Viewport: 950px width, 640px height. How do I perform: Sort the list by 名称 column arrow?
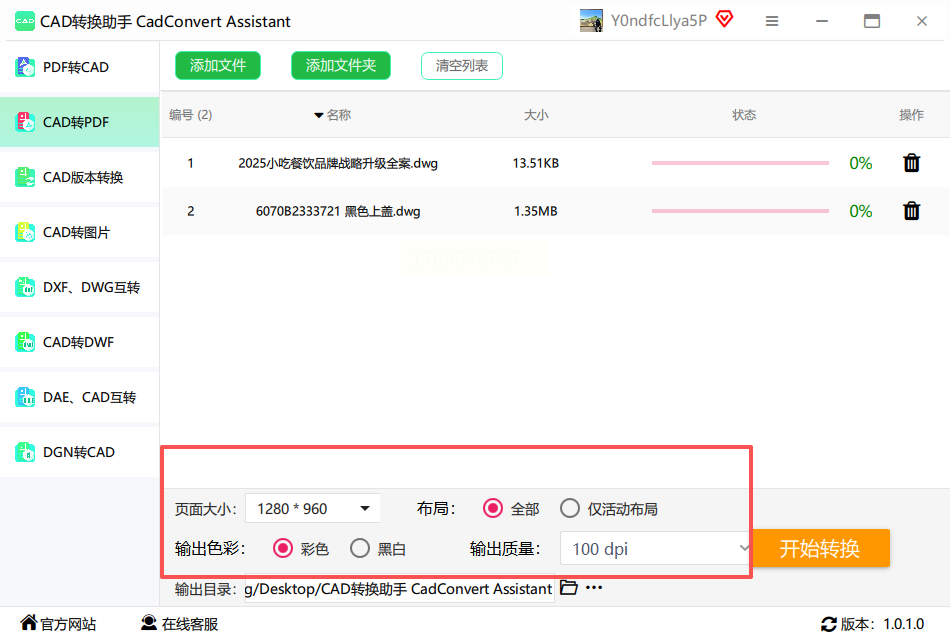[x=319, y=115]
